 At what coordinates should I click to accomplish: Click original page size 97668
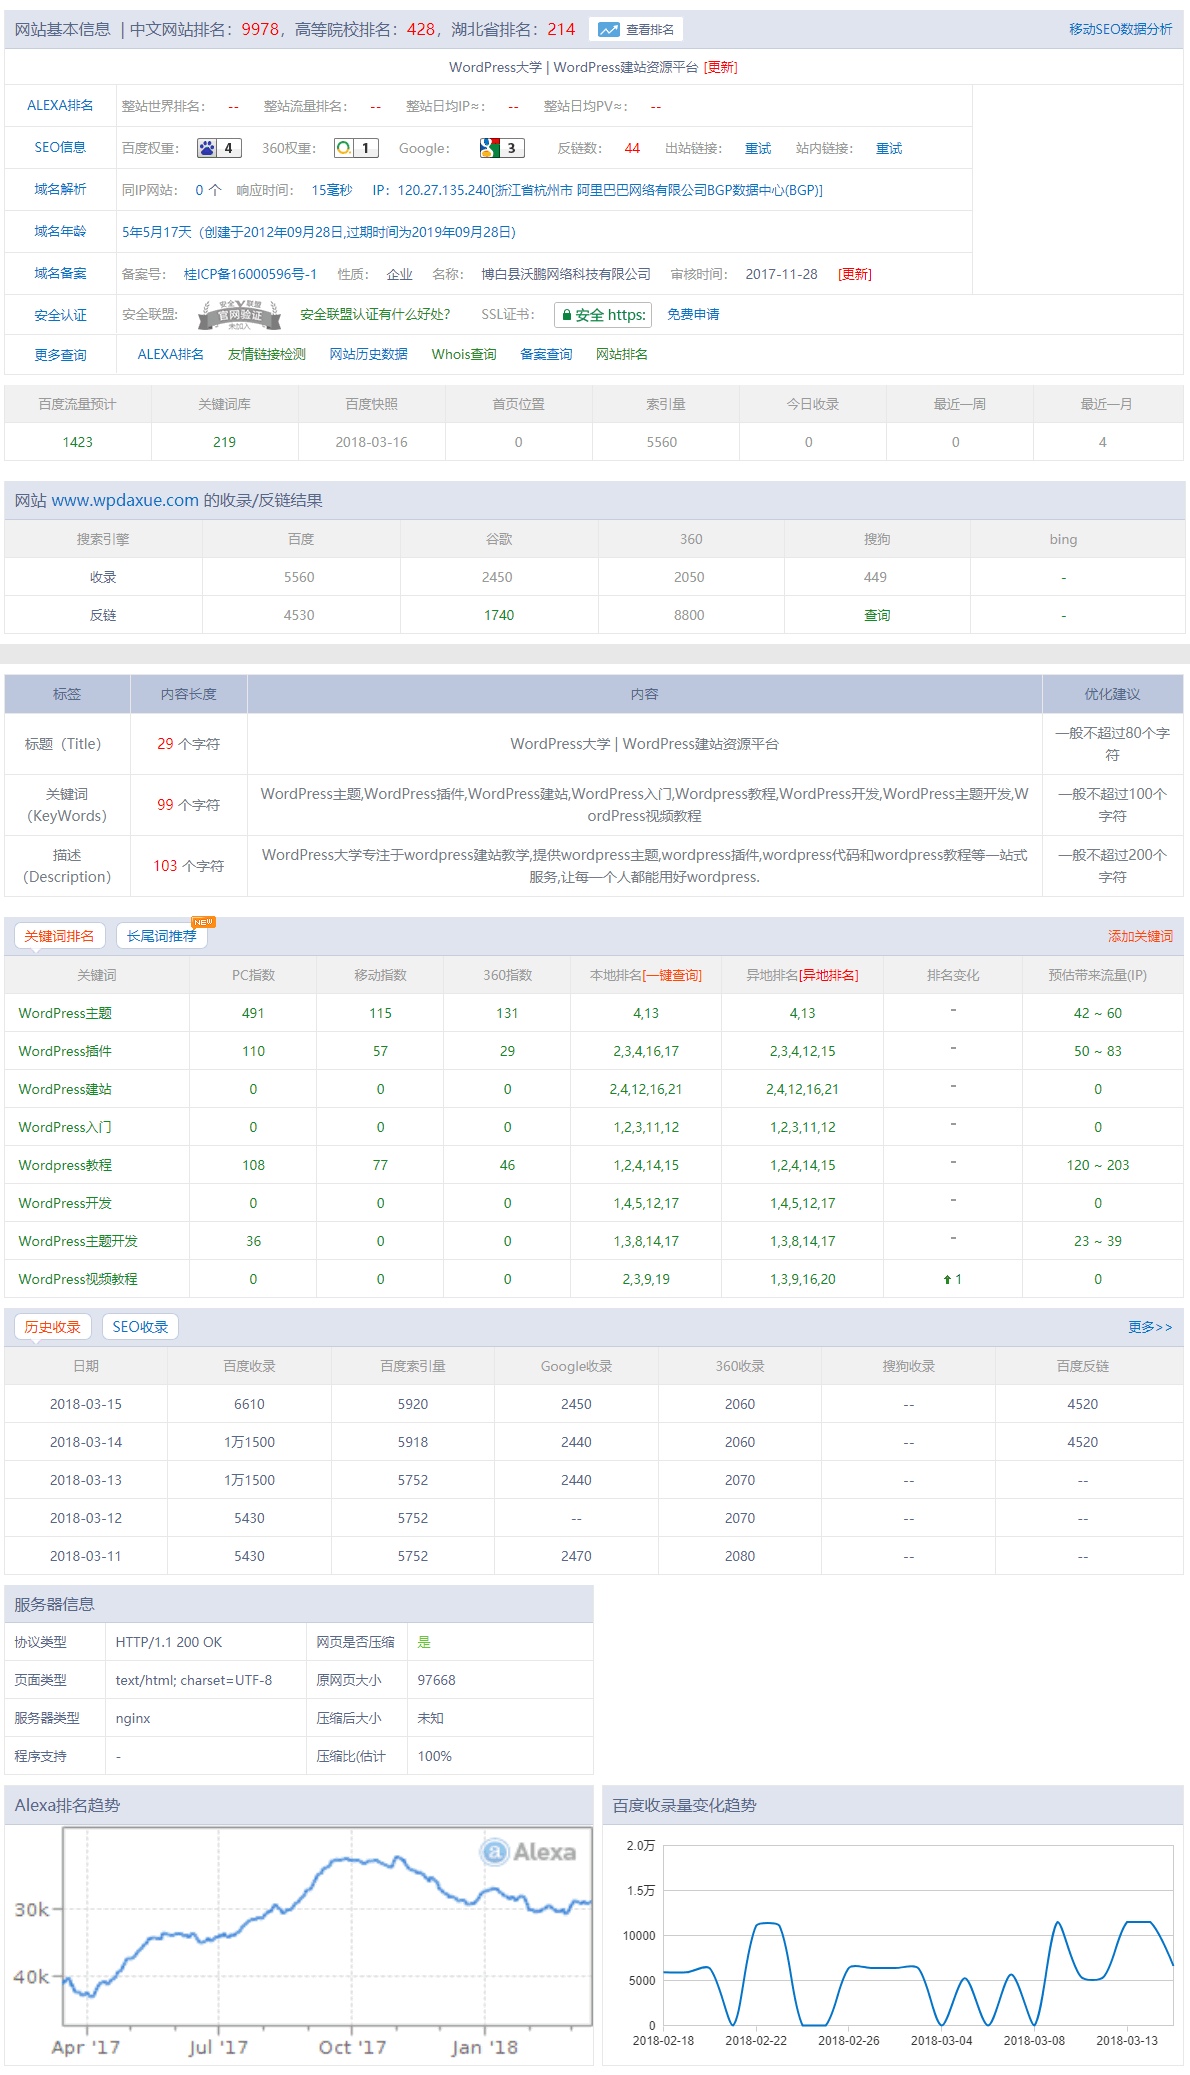point(436,1680)
